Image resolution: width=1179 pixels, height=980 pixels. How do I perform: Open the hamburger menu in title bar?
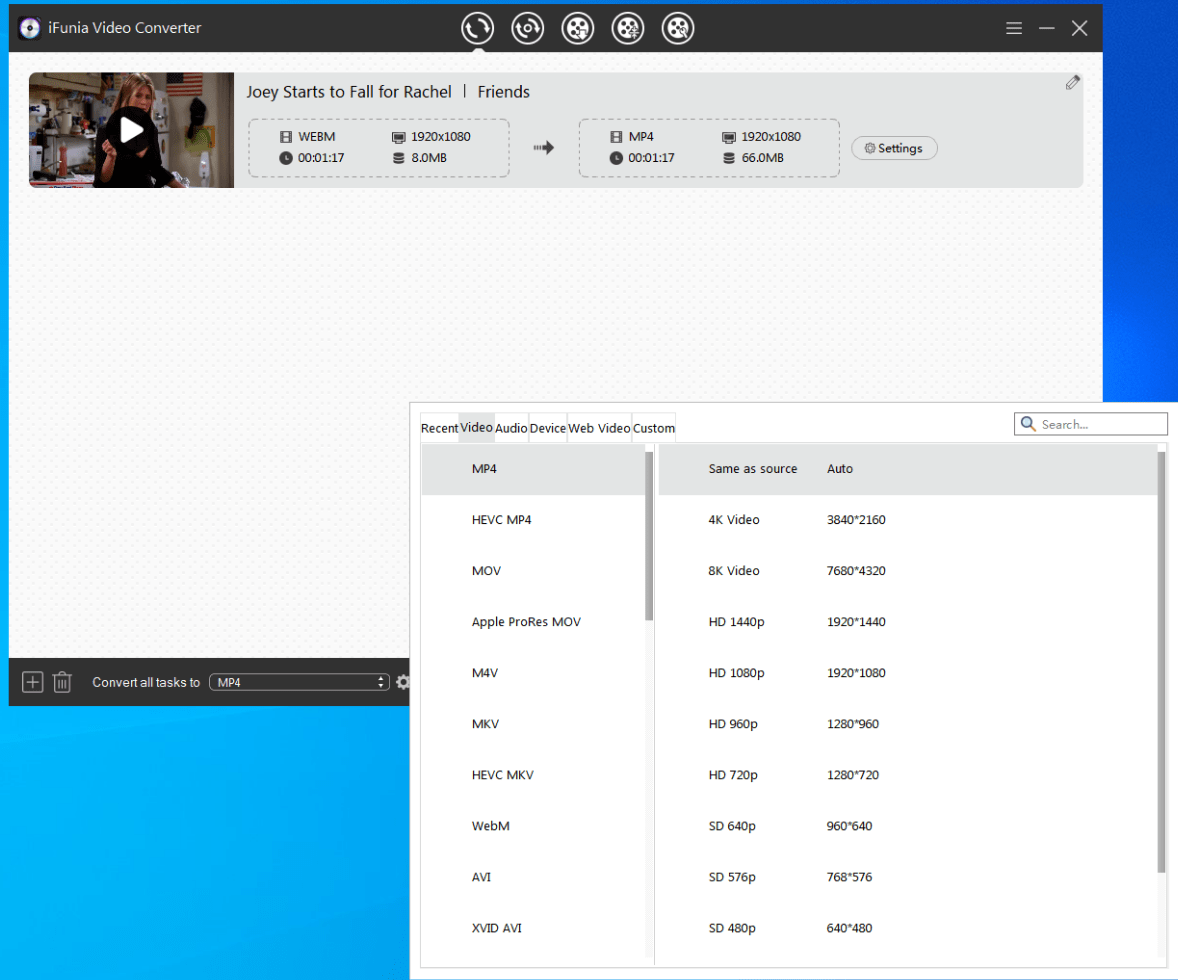pyautogui.click(x=1014, y=28)
